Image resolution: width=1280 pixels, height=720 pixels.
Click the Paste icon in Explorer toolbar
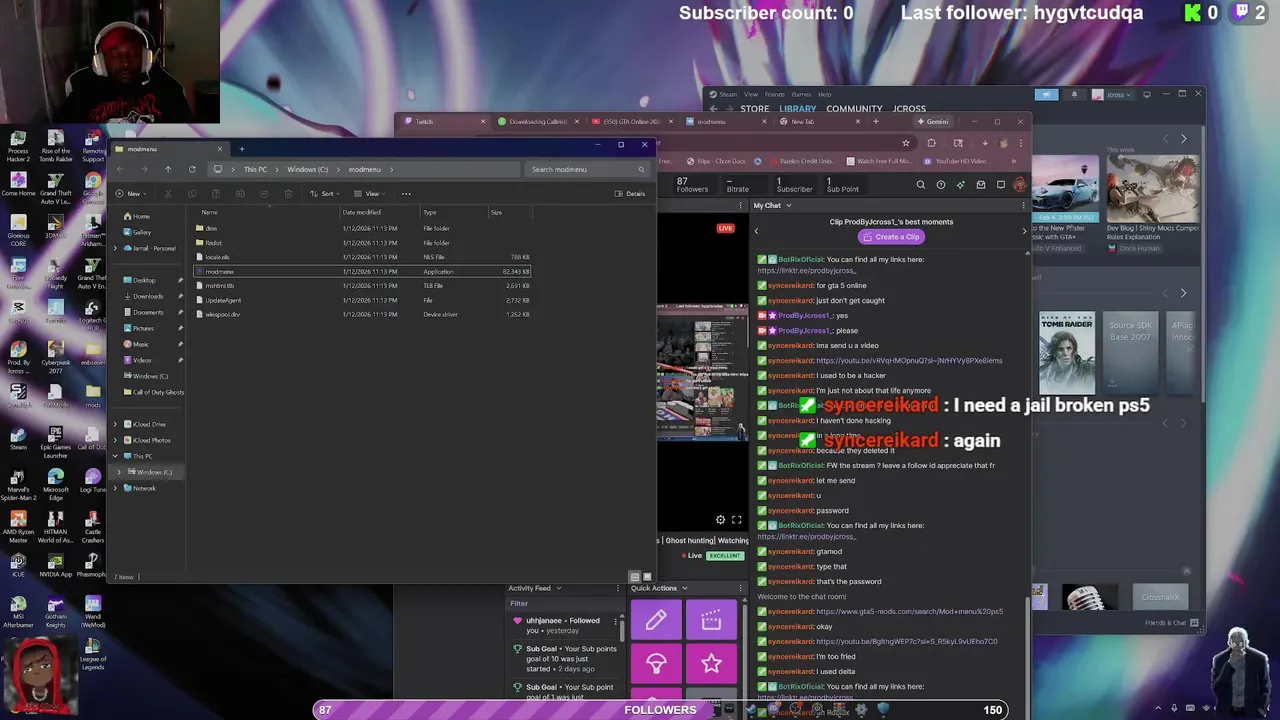215,193
